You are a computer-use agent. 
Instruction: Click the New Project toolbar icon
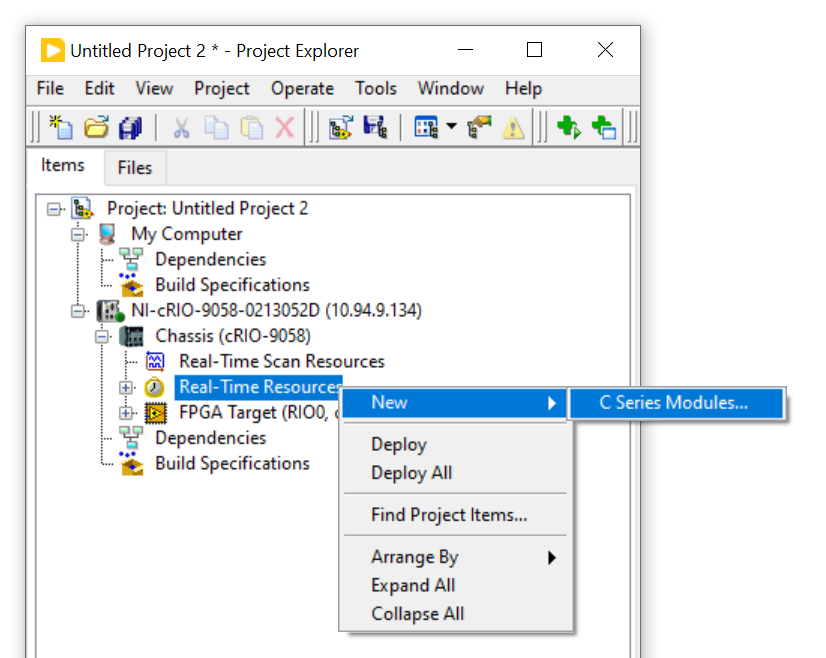click(61, 127)
